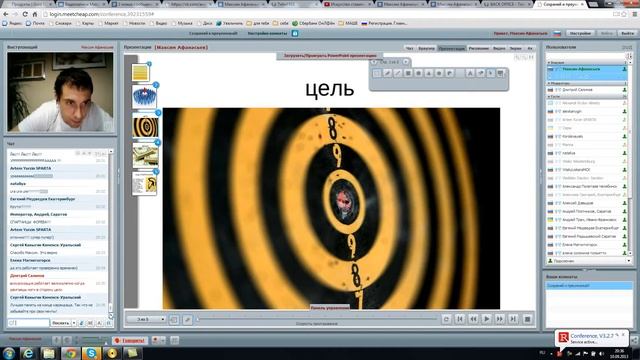Select the rectangular selection drawing tool
The image size is (640, 360).
point(377,73)
